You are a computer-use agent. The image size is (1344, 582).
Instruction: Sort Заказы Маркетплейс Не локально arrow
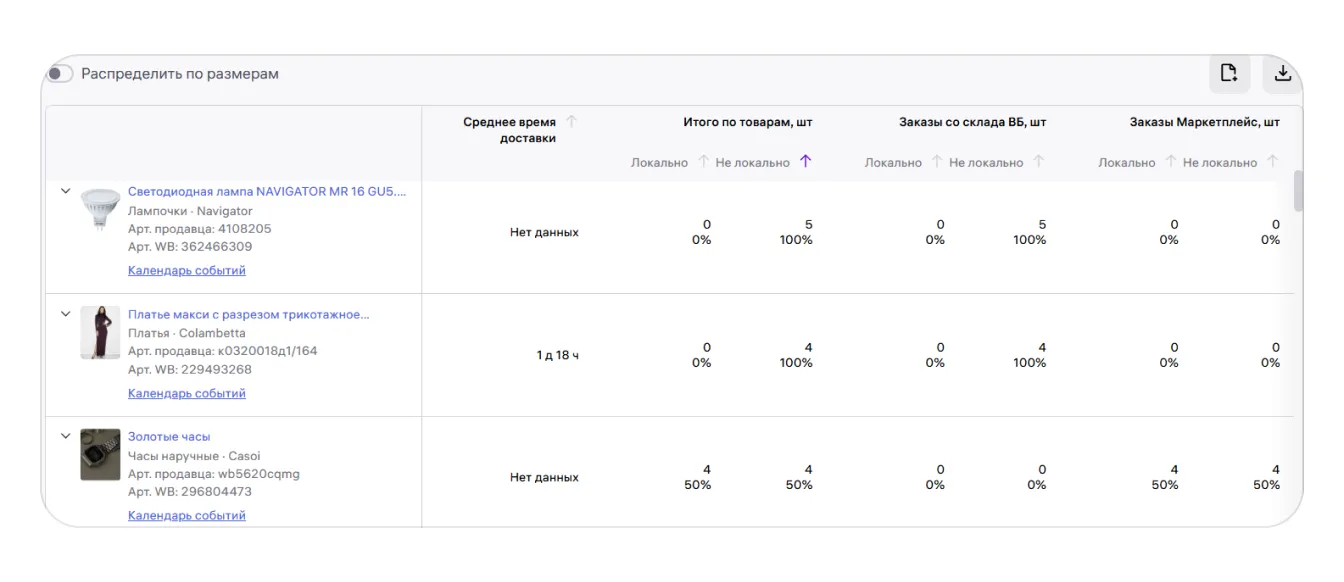coord(1273,162)
